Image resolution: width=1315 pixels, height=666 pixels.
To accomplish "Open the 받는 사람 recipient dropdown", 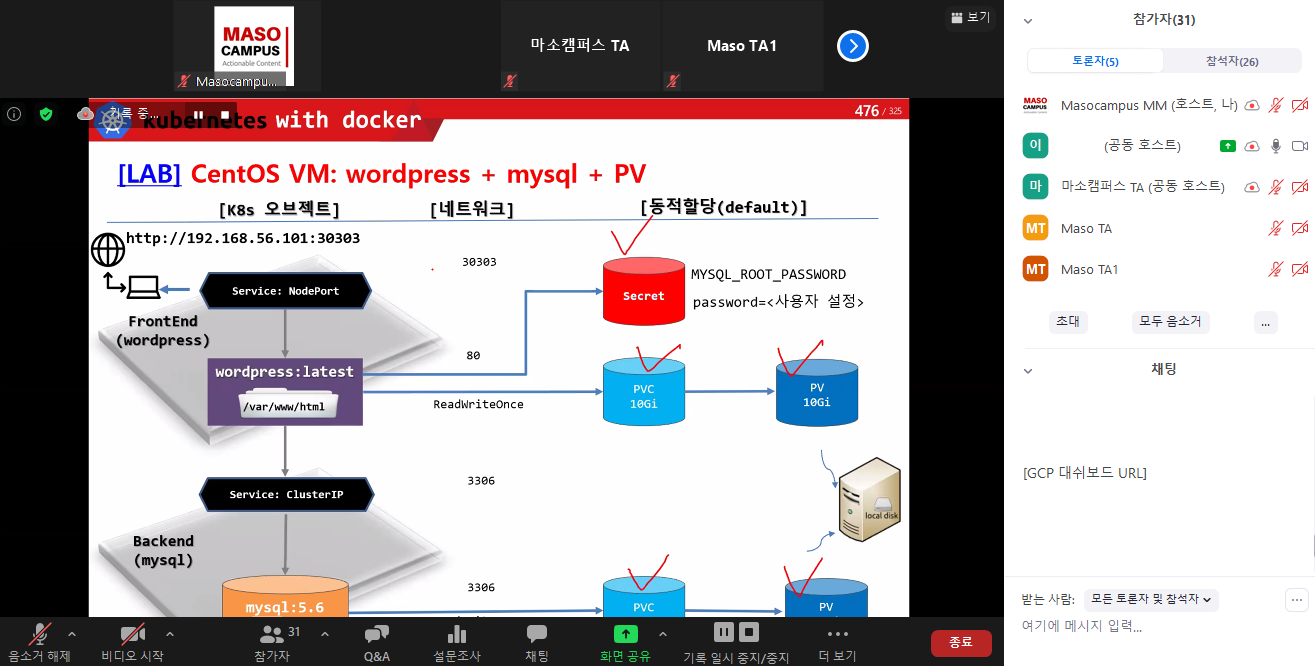I will (1151, 599).
